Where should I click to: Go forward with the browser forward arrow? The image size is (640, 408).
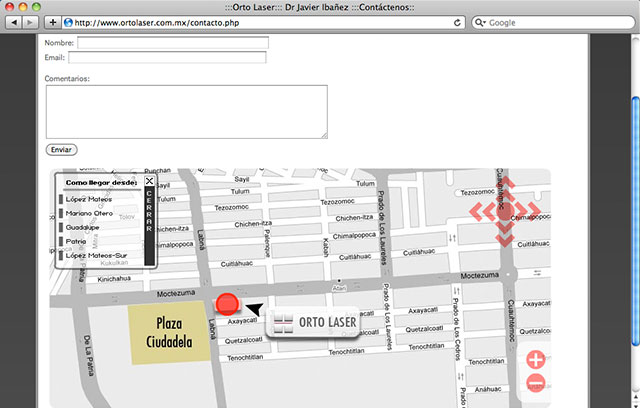coord(30,22)
